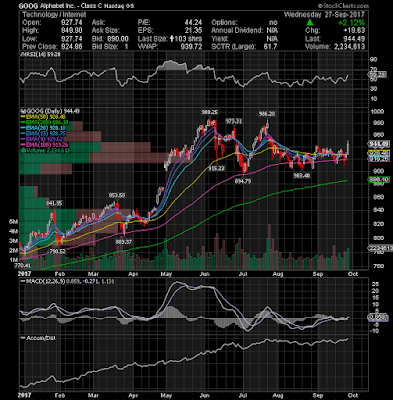Click the 770.41 low price annotation

22,266
